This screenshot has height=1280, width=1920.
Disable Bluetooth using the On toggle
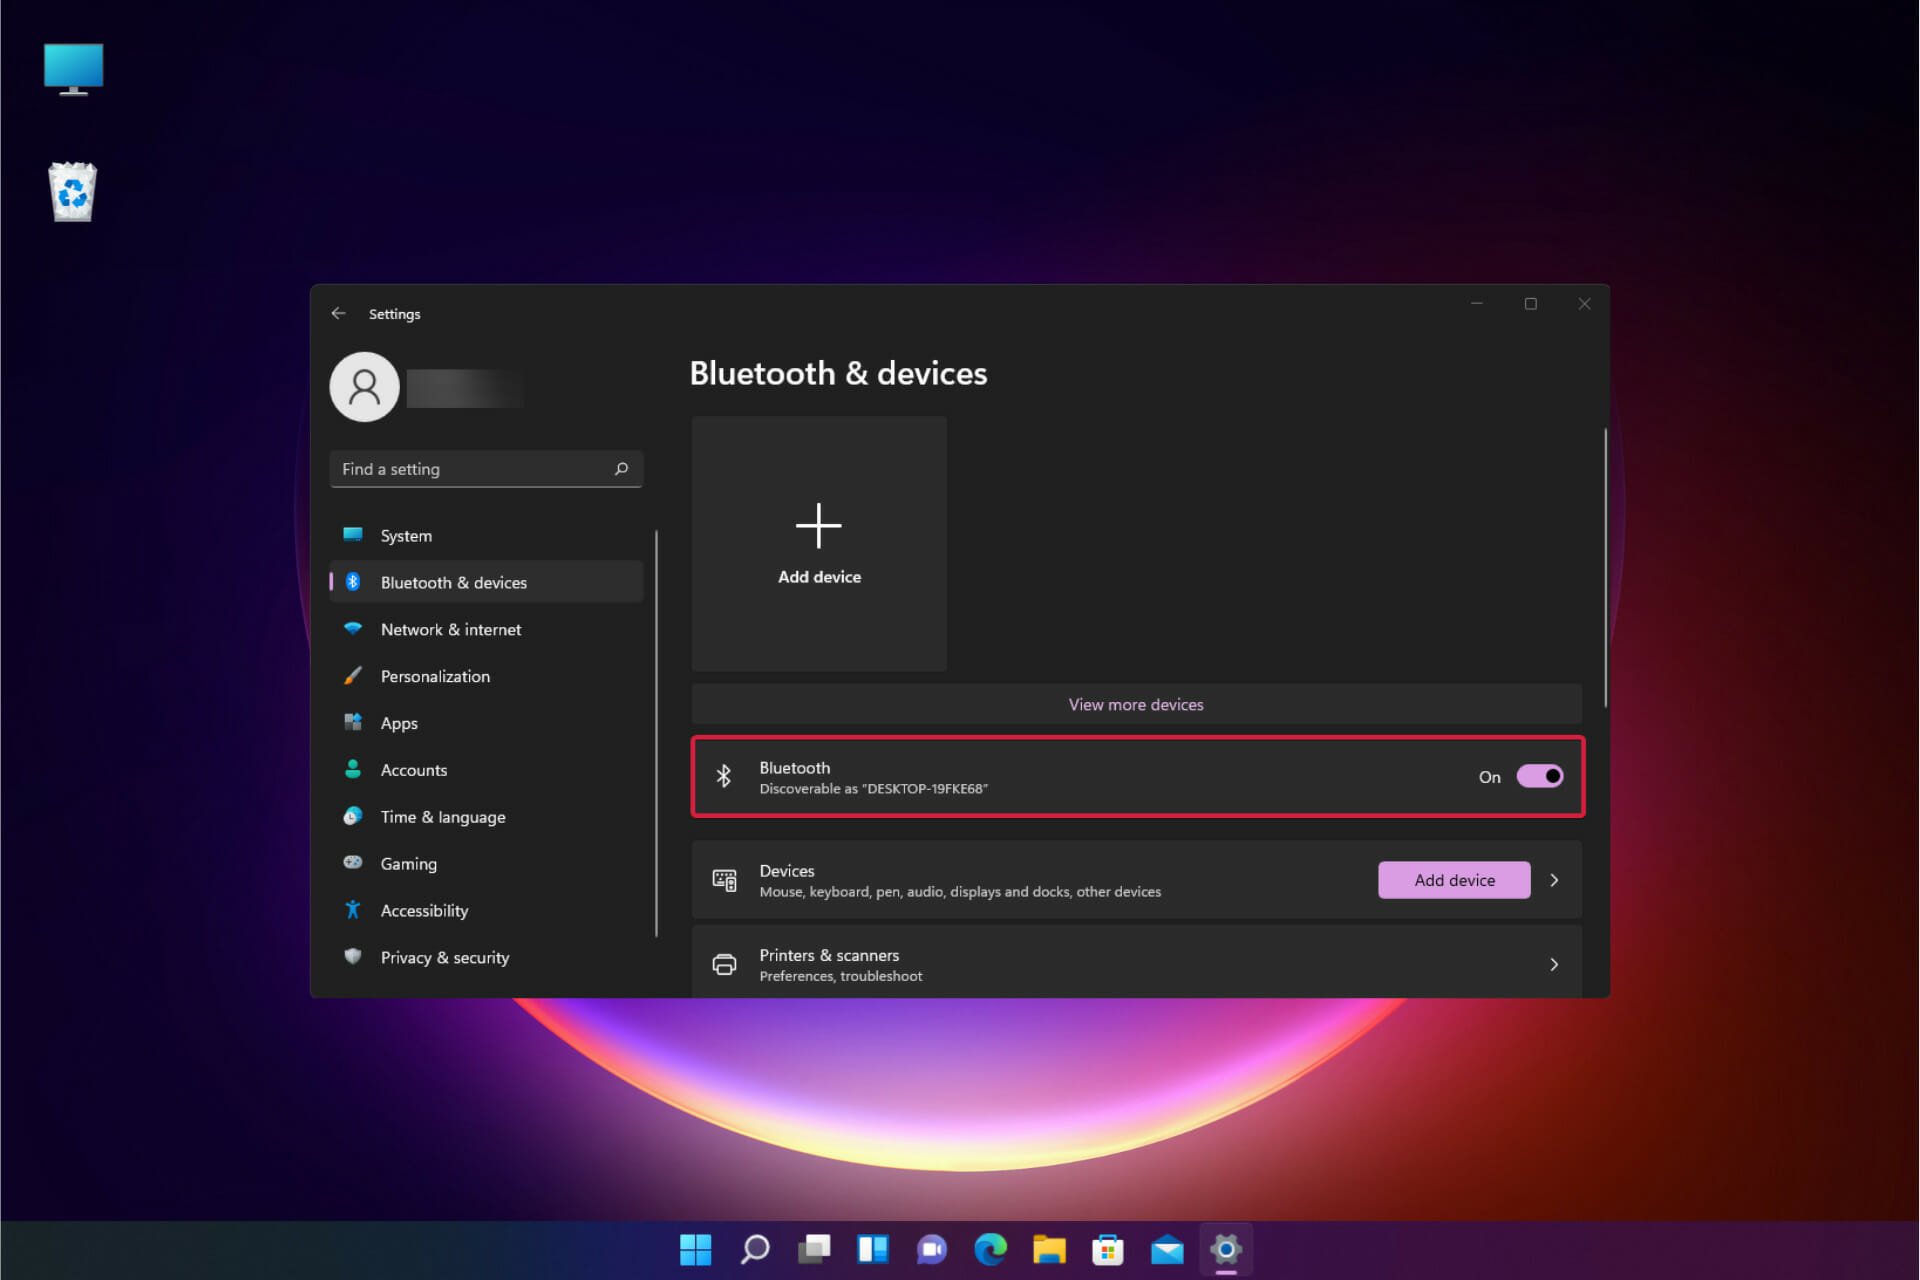[x=1540, y=776]
